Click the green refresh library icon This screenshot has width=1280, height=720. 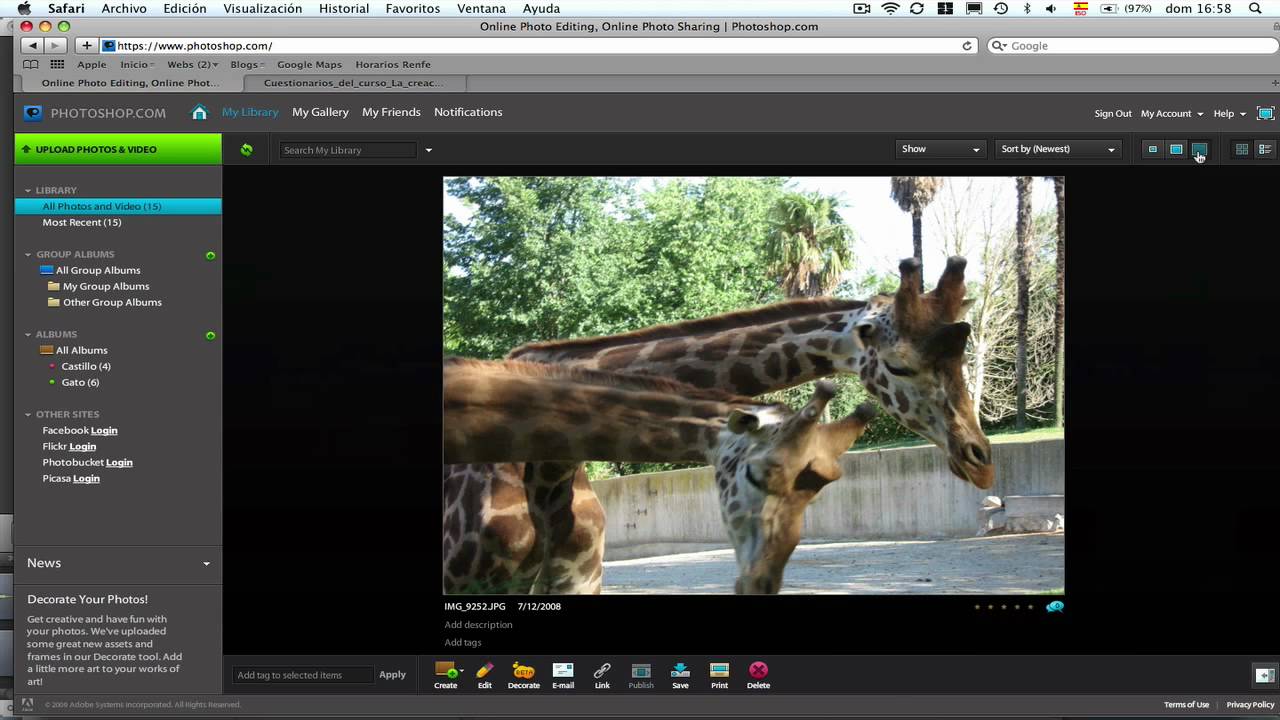tap(246, 150)
